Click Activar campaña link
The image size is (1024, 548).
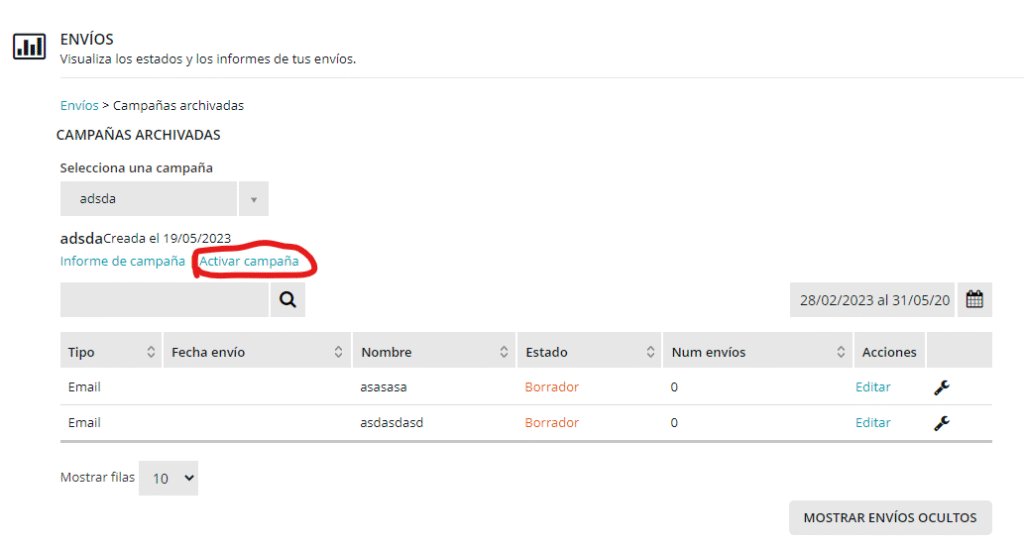pyautogui.click(x=249, y=261)
